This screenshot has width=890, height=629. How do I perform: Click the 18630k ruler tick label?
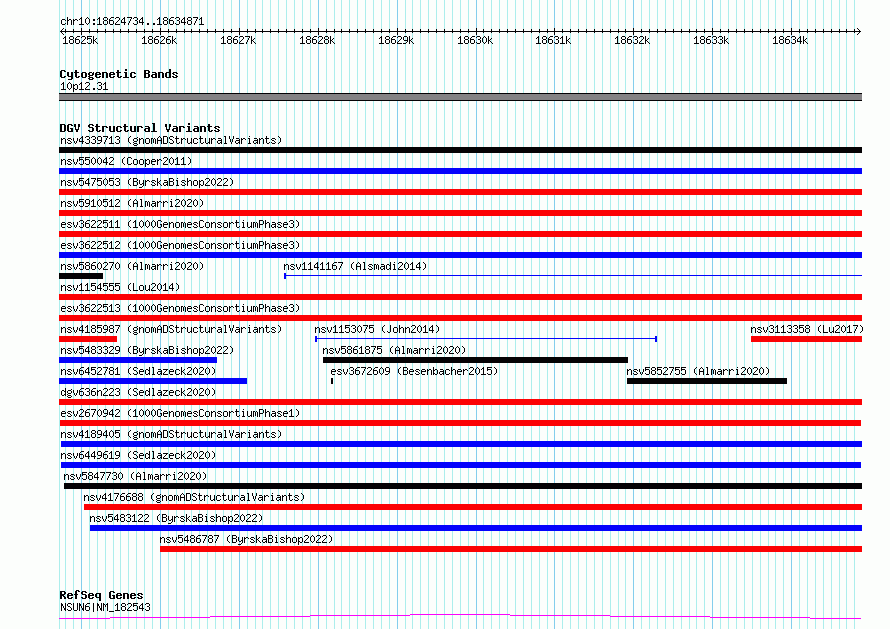pyautogui.click(x=475, y=40)
